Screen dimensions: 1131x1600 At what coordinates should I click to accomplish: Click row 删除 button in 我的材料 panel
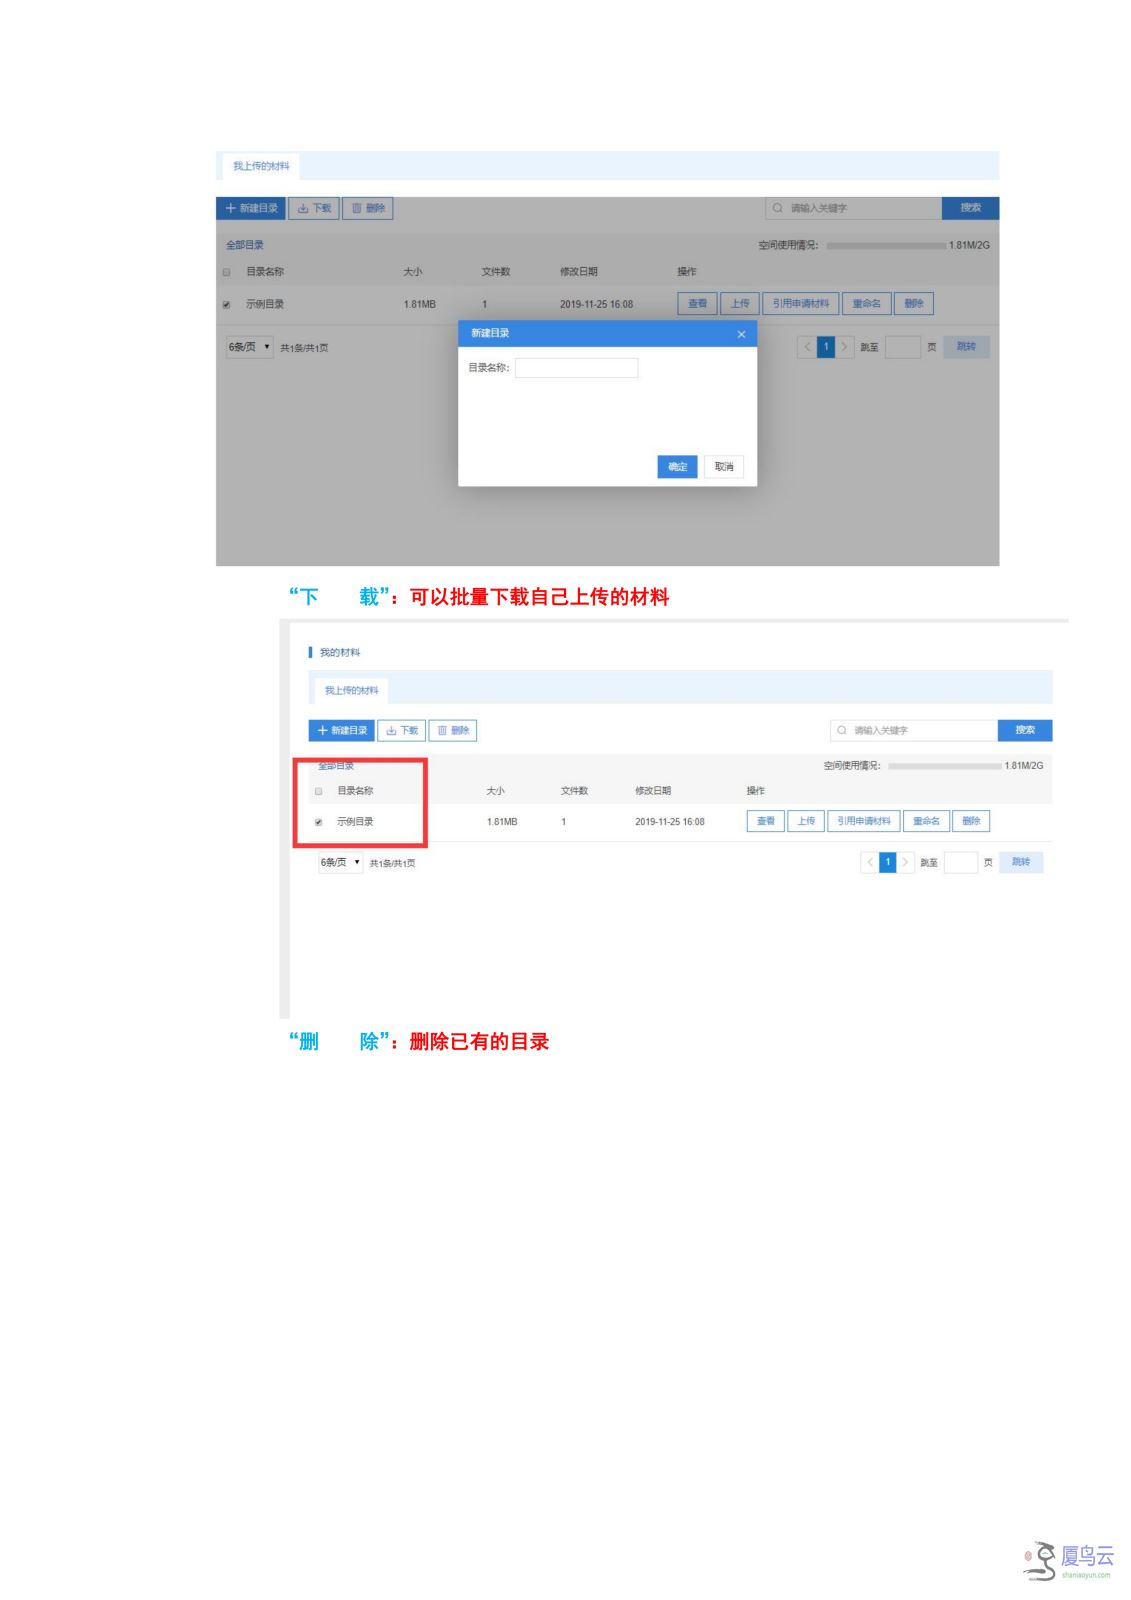[971, 821]
